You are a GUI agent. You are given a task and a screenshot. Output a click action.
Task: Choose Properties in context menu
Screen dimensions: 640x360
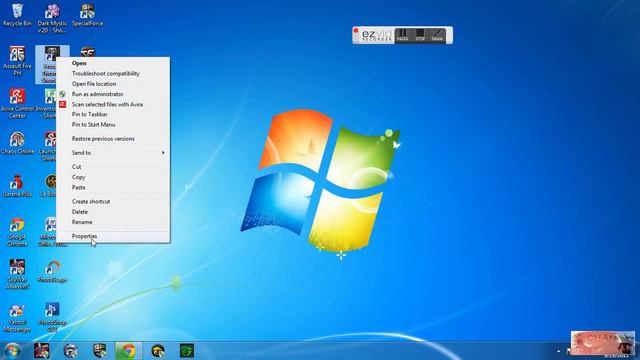[113, 236]
